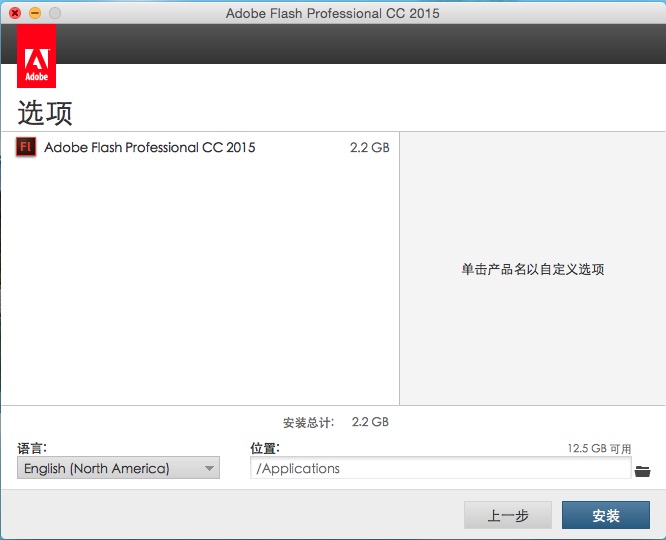Go back with the 上一步 button
Viewport: 666px width, 540px height.
point(508,515)
